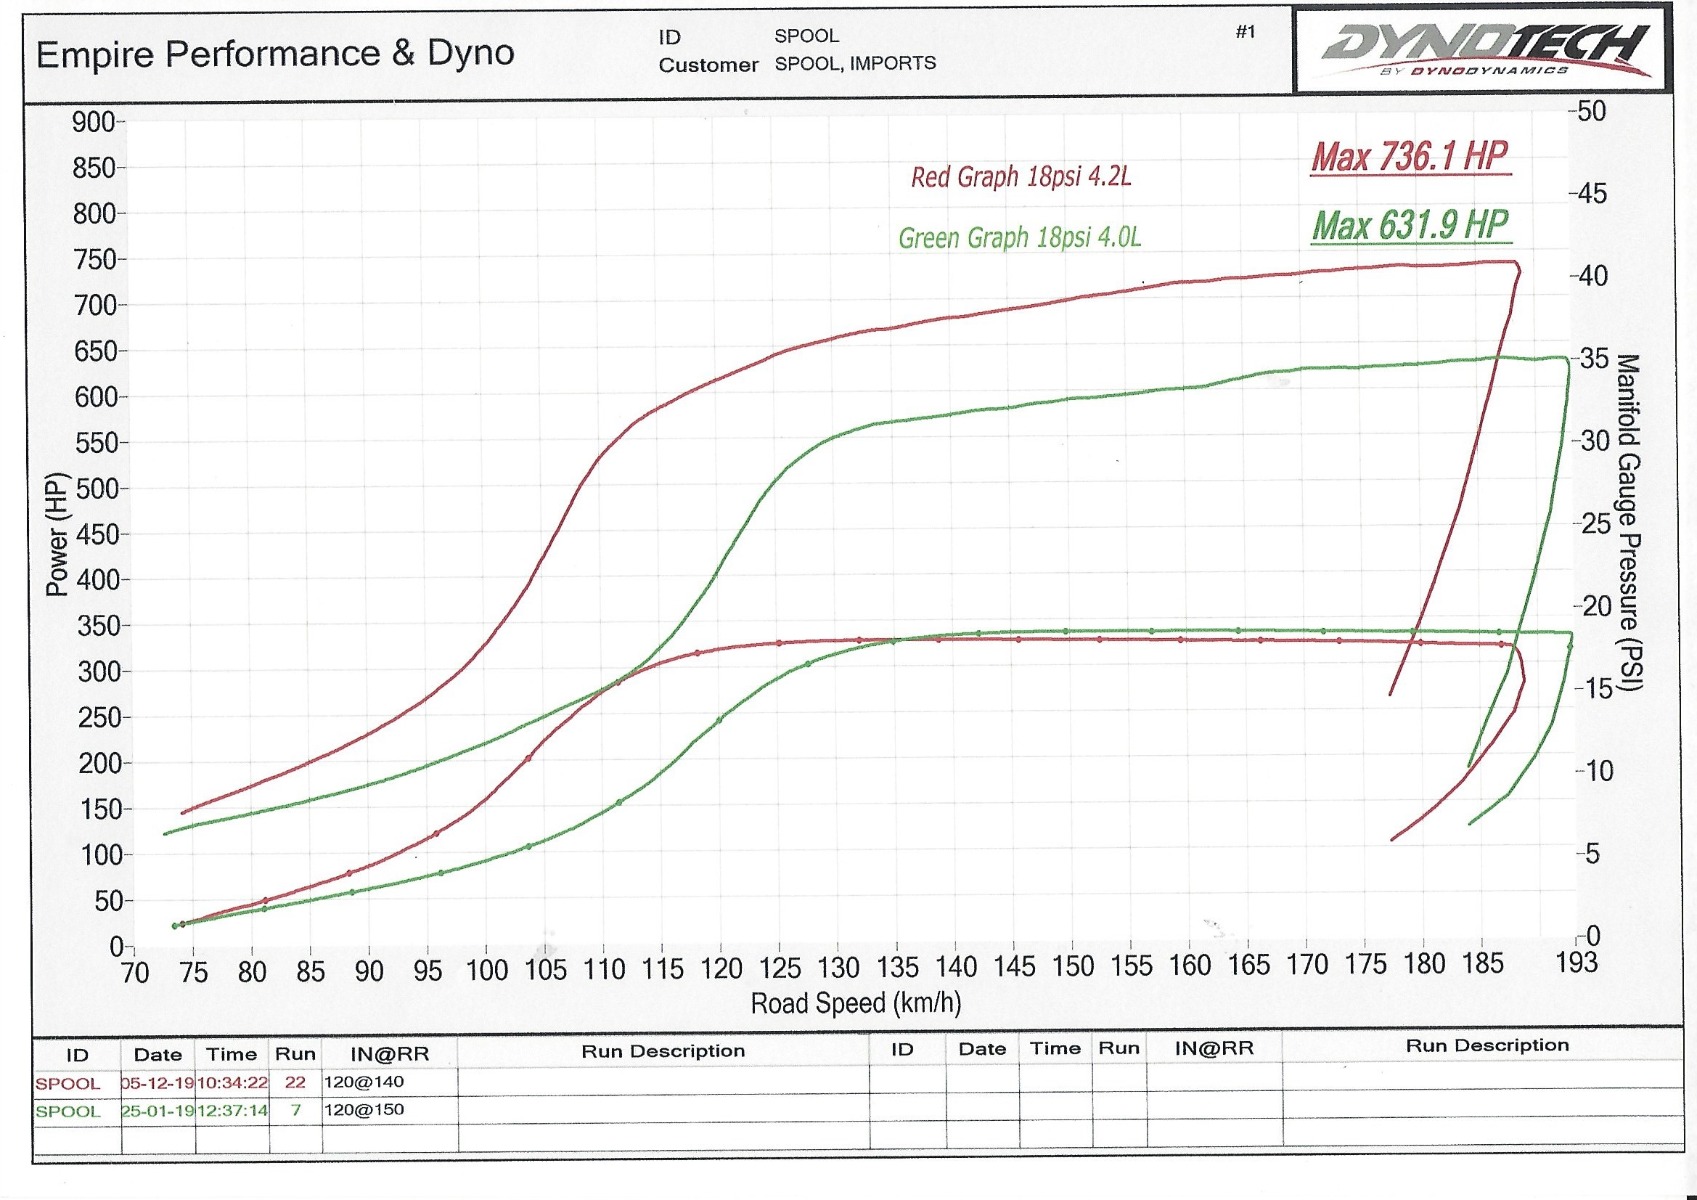Select the Max 631.9 HP label
This screenshot has height=1200, width=1697.
[1410, 225]
